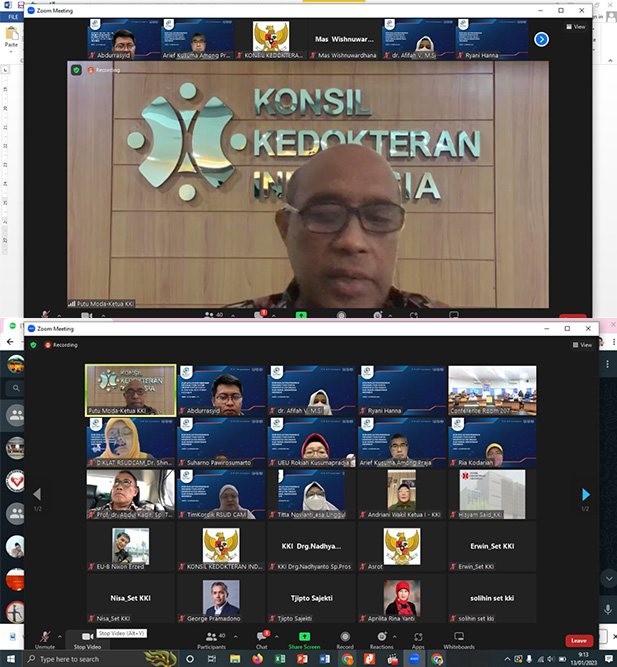The height and width of the screenshot is (667, 617).
Task: Stop Video in gallery-view Zoom window
Action: [x=87, y=640]
